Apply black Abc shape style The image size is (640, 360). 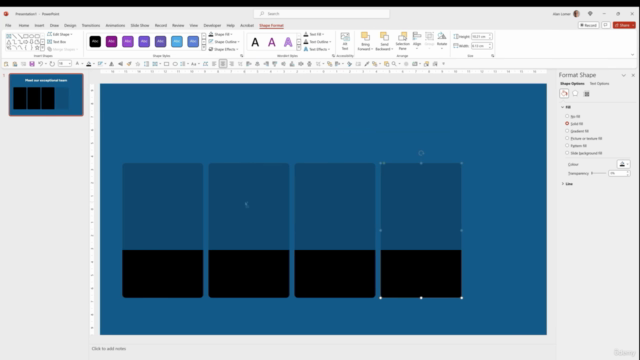[x=95, y=41]
